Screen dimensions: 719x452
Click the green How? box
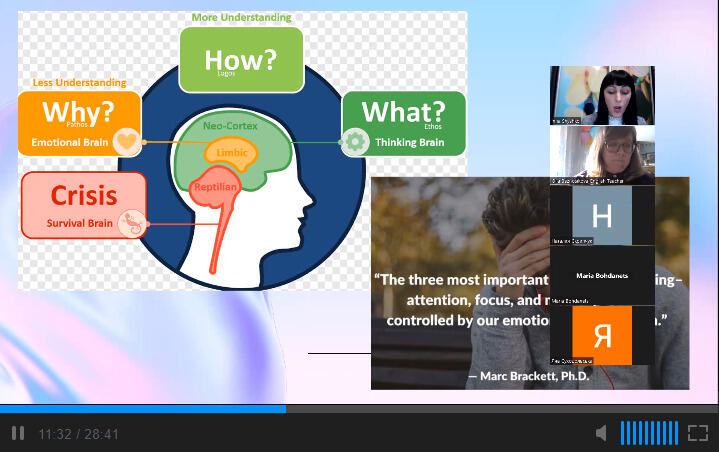(x=241, y=60)
